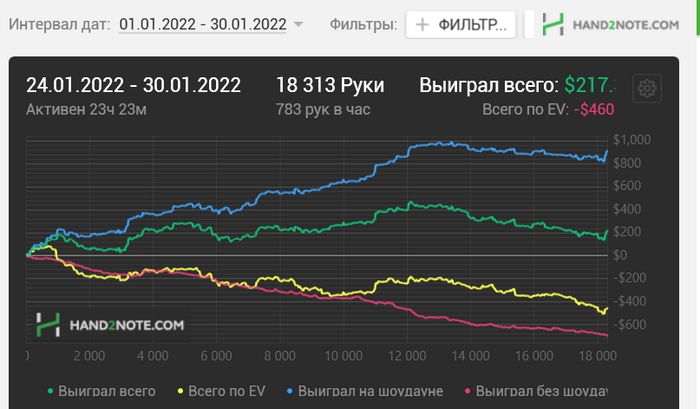This screenshot has width=700, height=409.
Task: Toggle the 'Выиграл без шоудауна' legend series
Action: pos(536,391)
